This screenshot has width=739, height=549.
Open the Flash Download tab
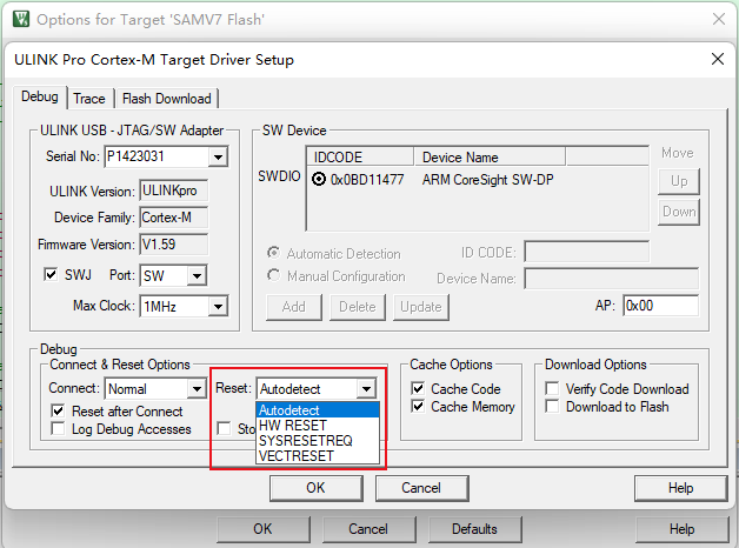(x=166, y=98)
